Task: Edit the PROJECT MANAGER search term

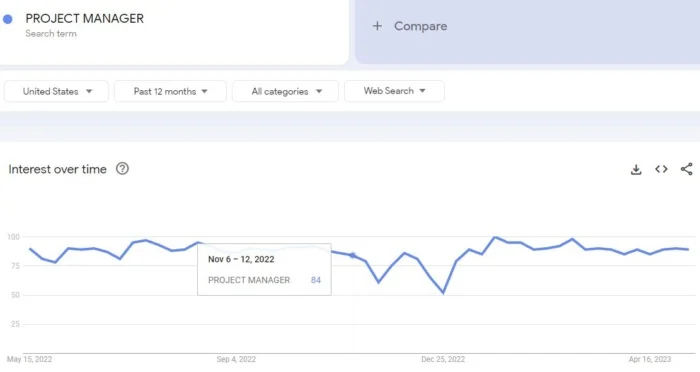Action: (84, 18)
